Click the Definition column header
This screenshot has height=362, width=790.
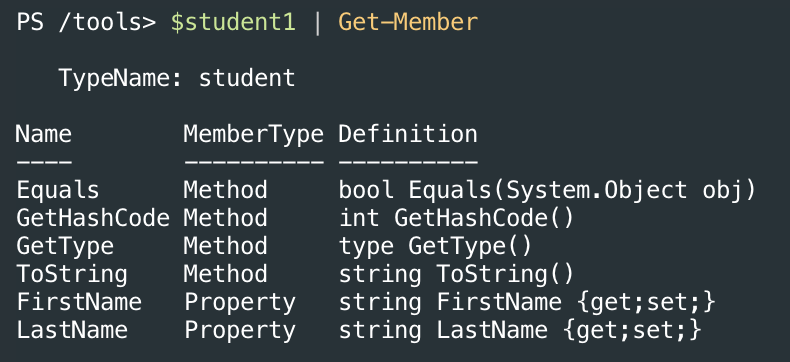(408, 134)
